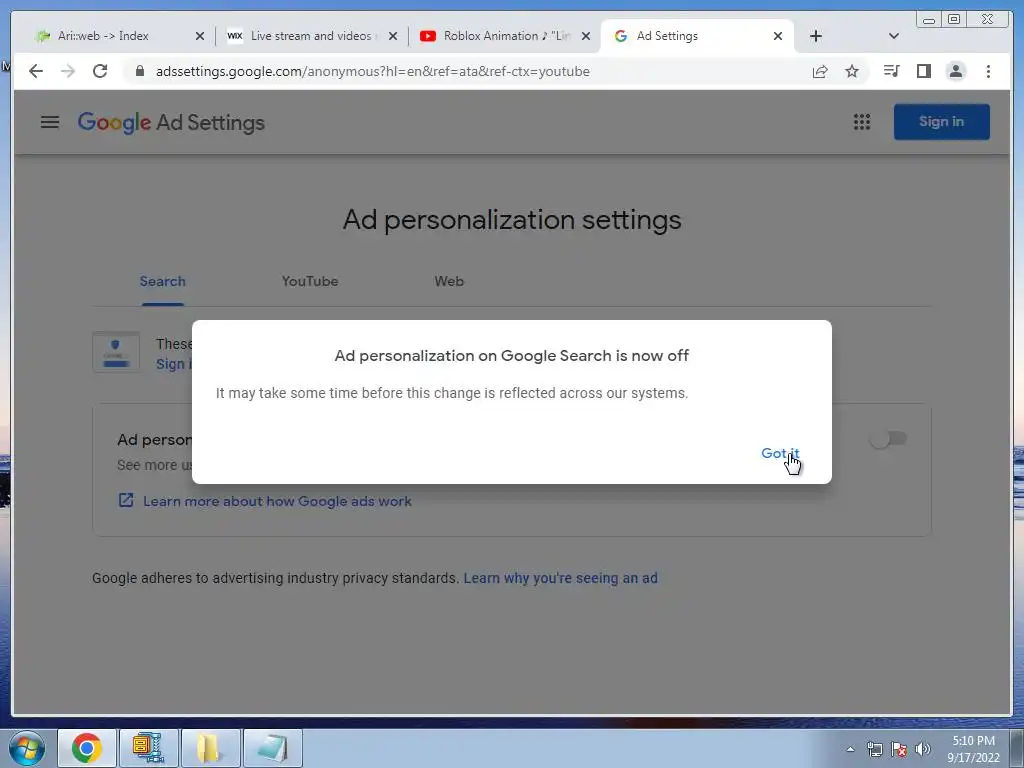Click the Chrome taskbar icon
Image resolution: width=1024 pixels, height=768 pixels.
pyautogui.click(x=87, y=748)
